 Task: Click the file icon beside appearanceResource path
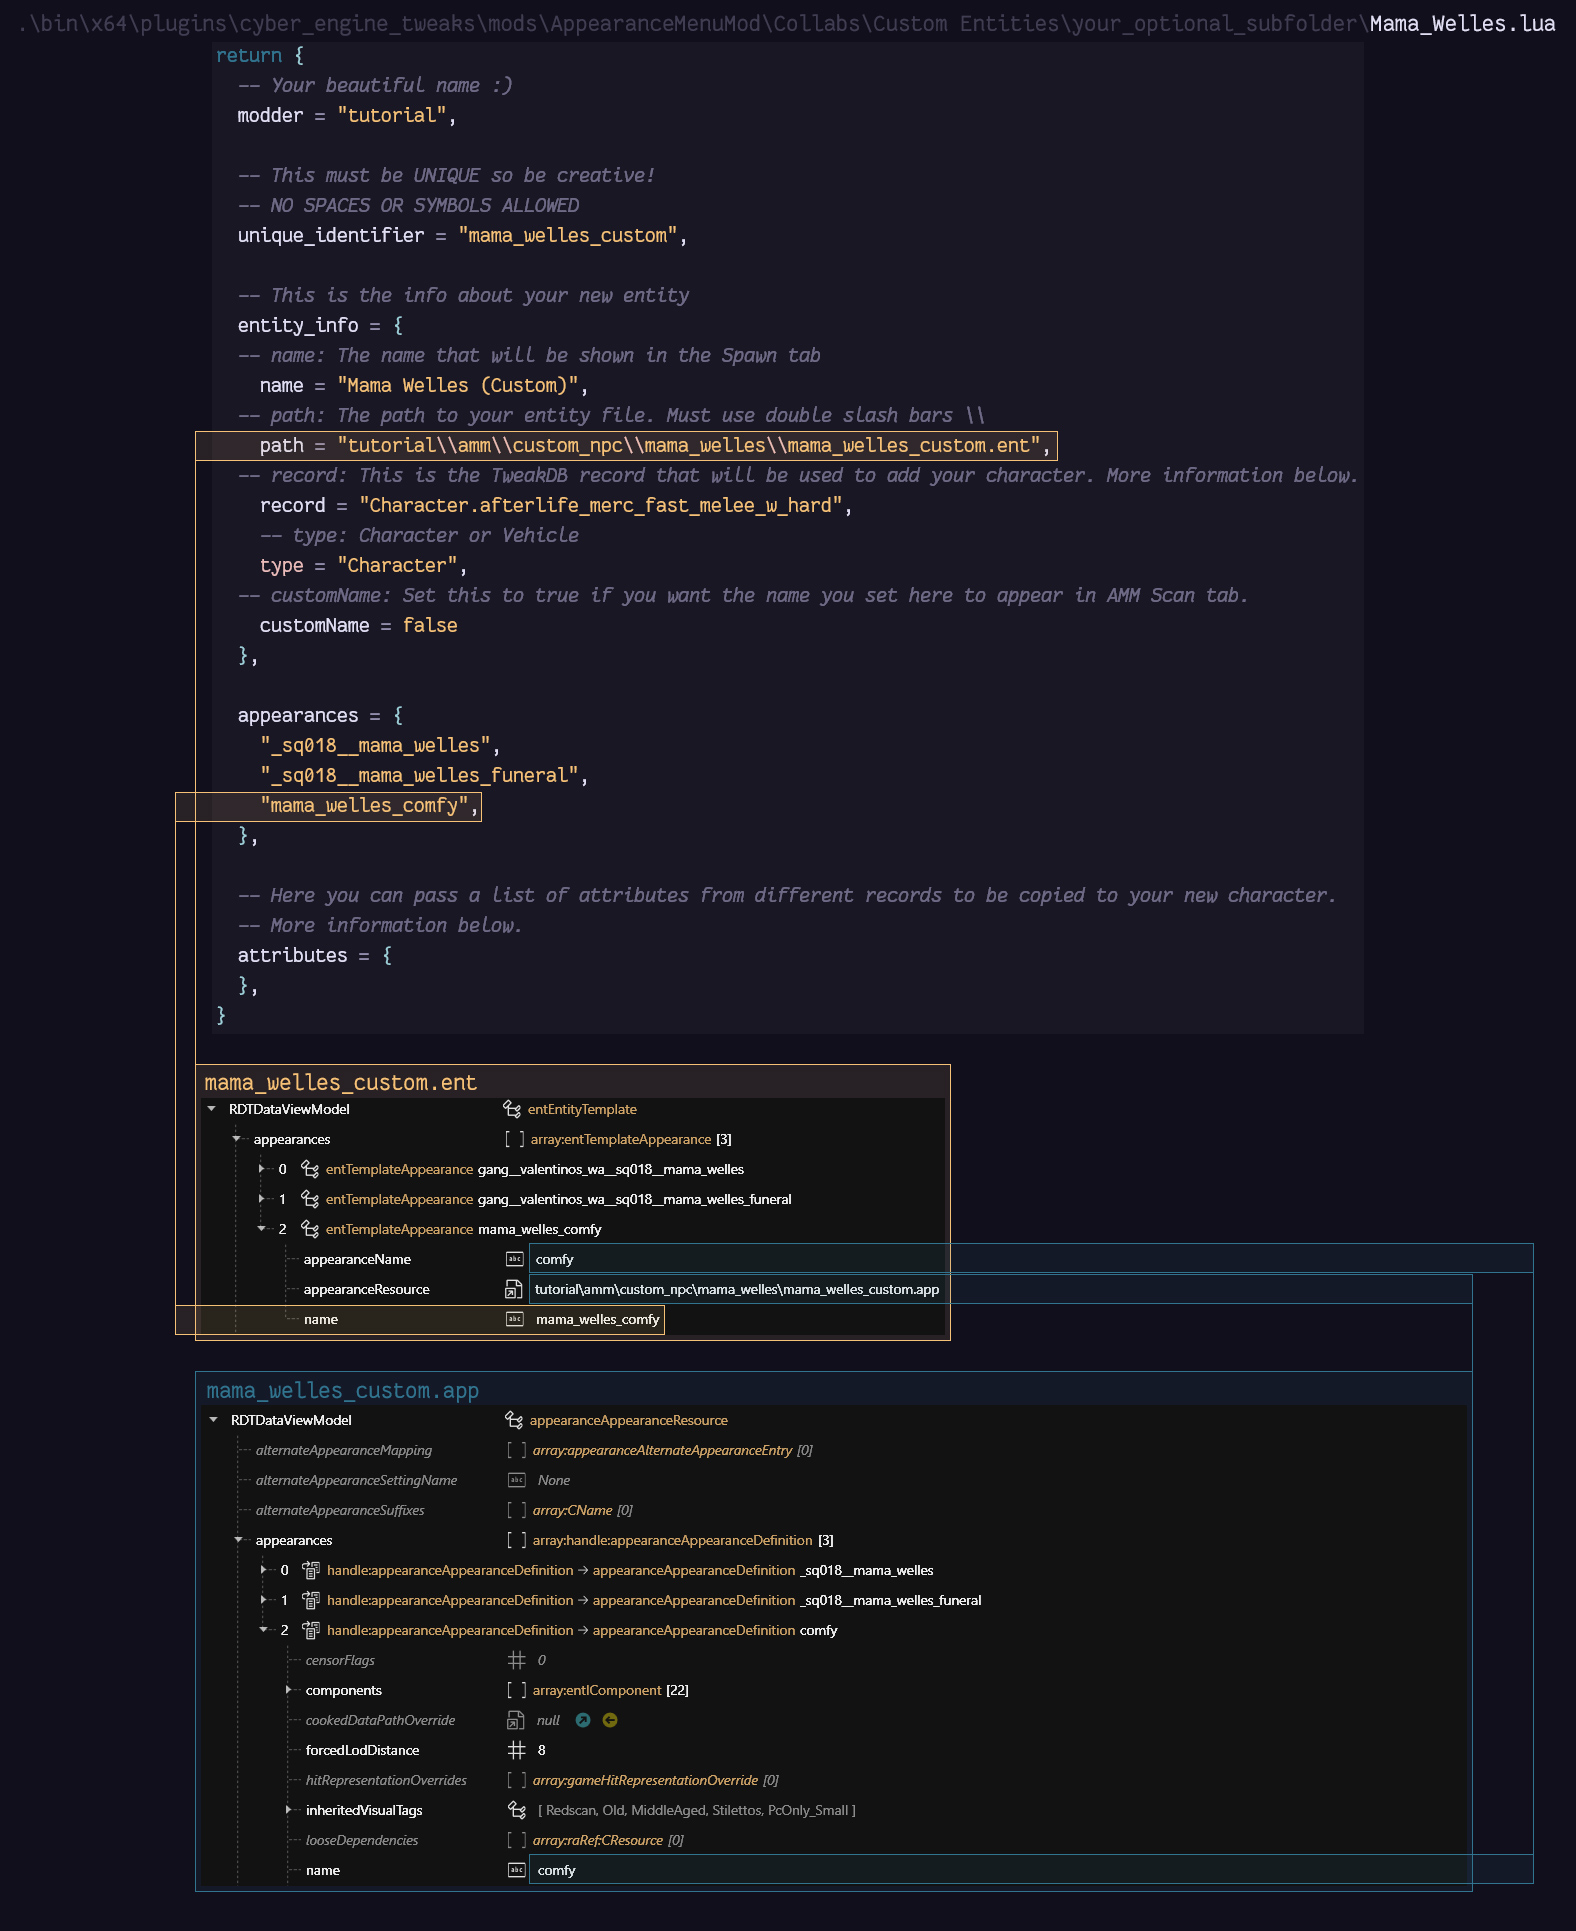(514, 1290)
